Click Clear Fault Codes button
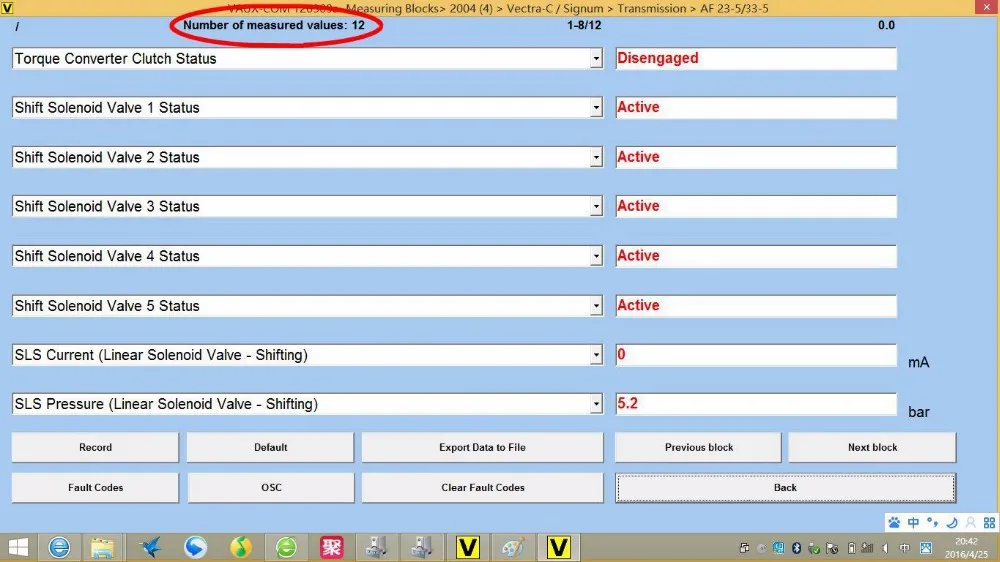 coord(482,487)
